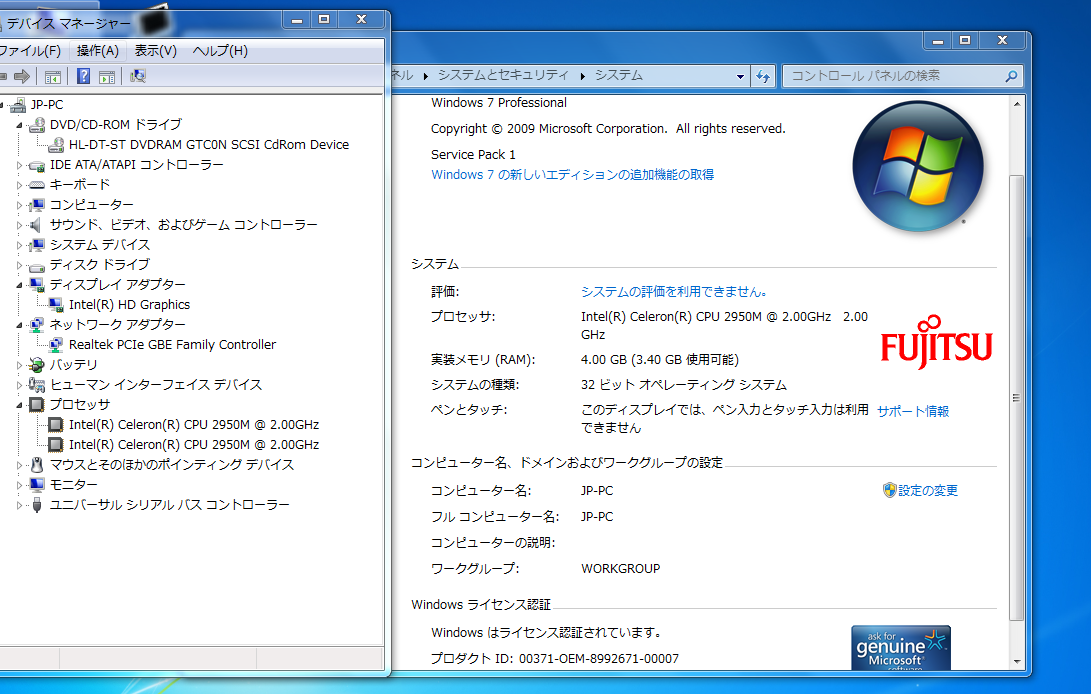Scan for hardware changes toolbar icon
The image size is (1091, 694).
tap(138, 76)
